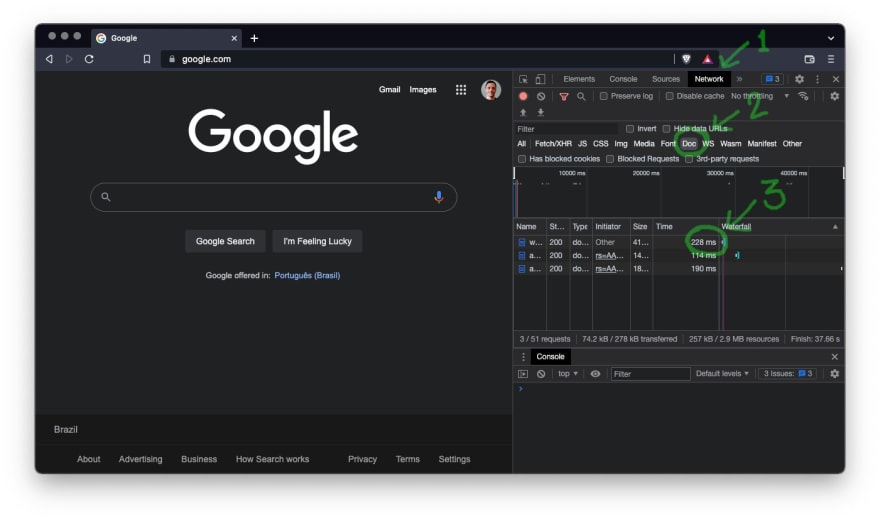Select the Network tab
The width and height of the screenshot is (880, 520).
coord(709,79)
